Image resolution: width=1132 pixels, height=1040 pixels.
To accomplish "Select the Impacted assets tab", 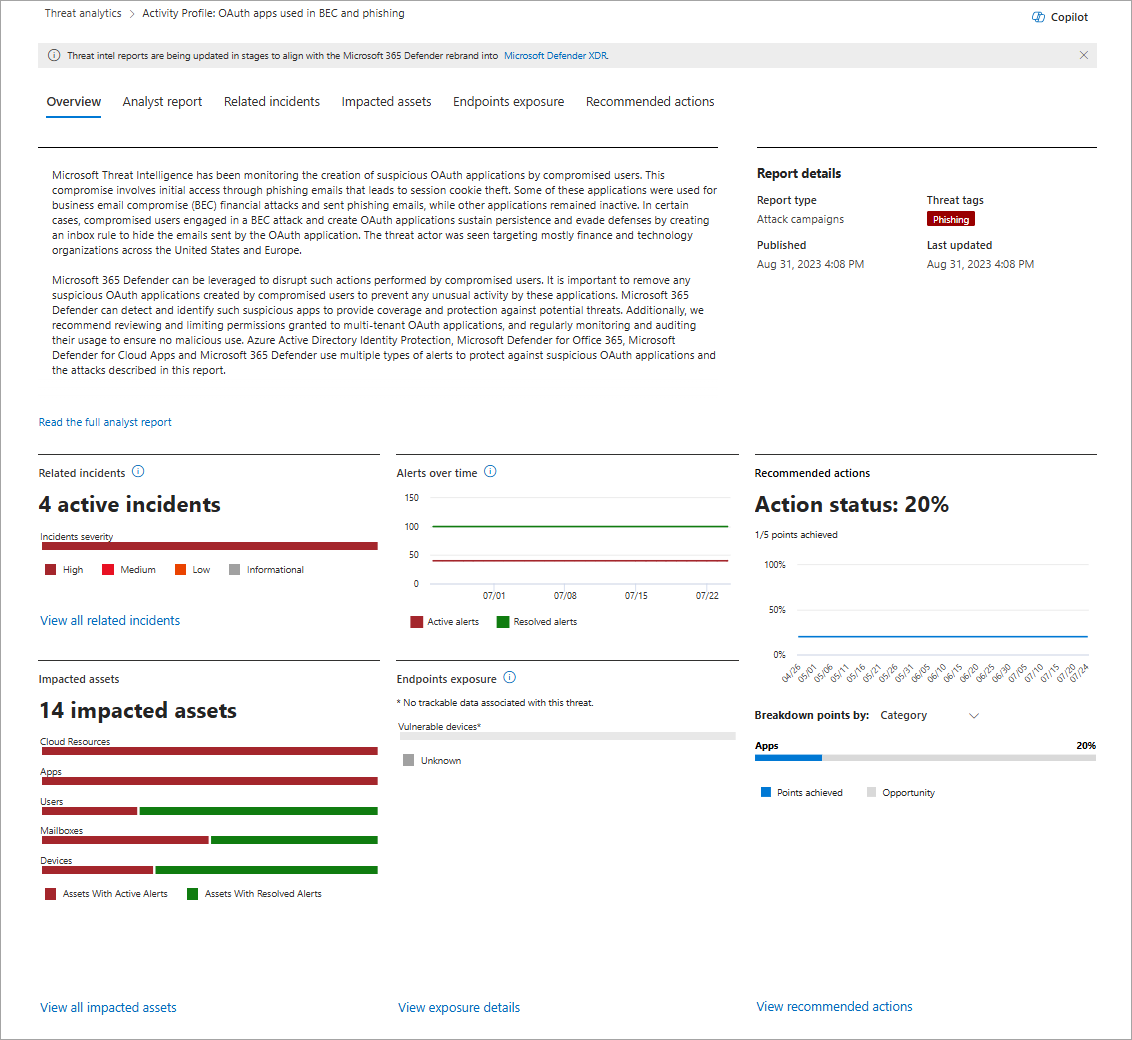I will tap(386, 102).
